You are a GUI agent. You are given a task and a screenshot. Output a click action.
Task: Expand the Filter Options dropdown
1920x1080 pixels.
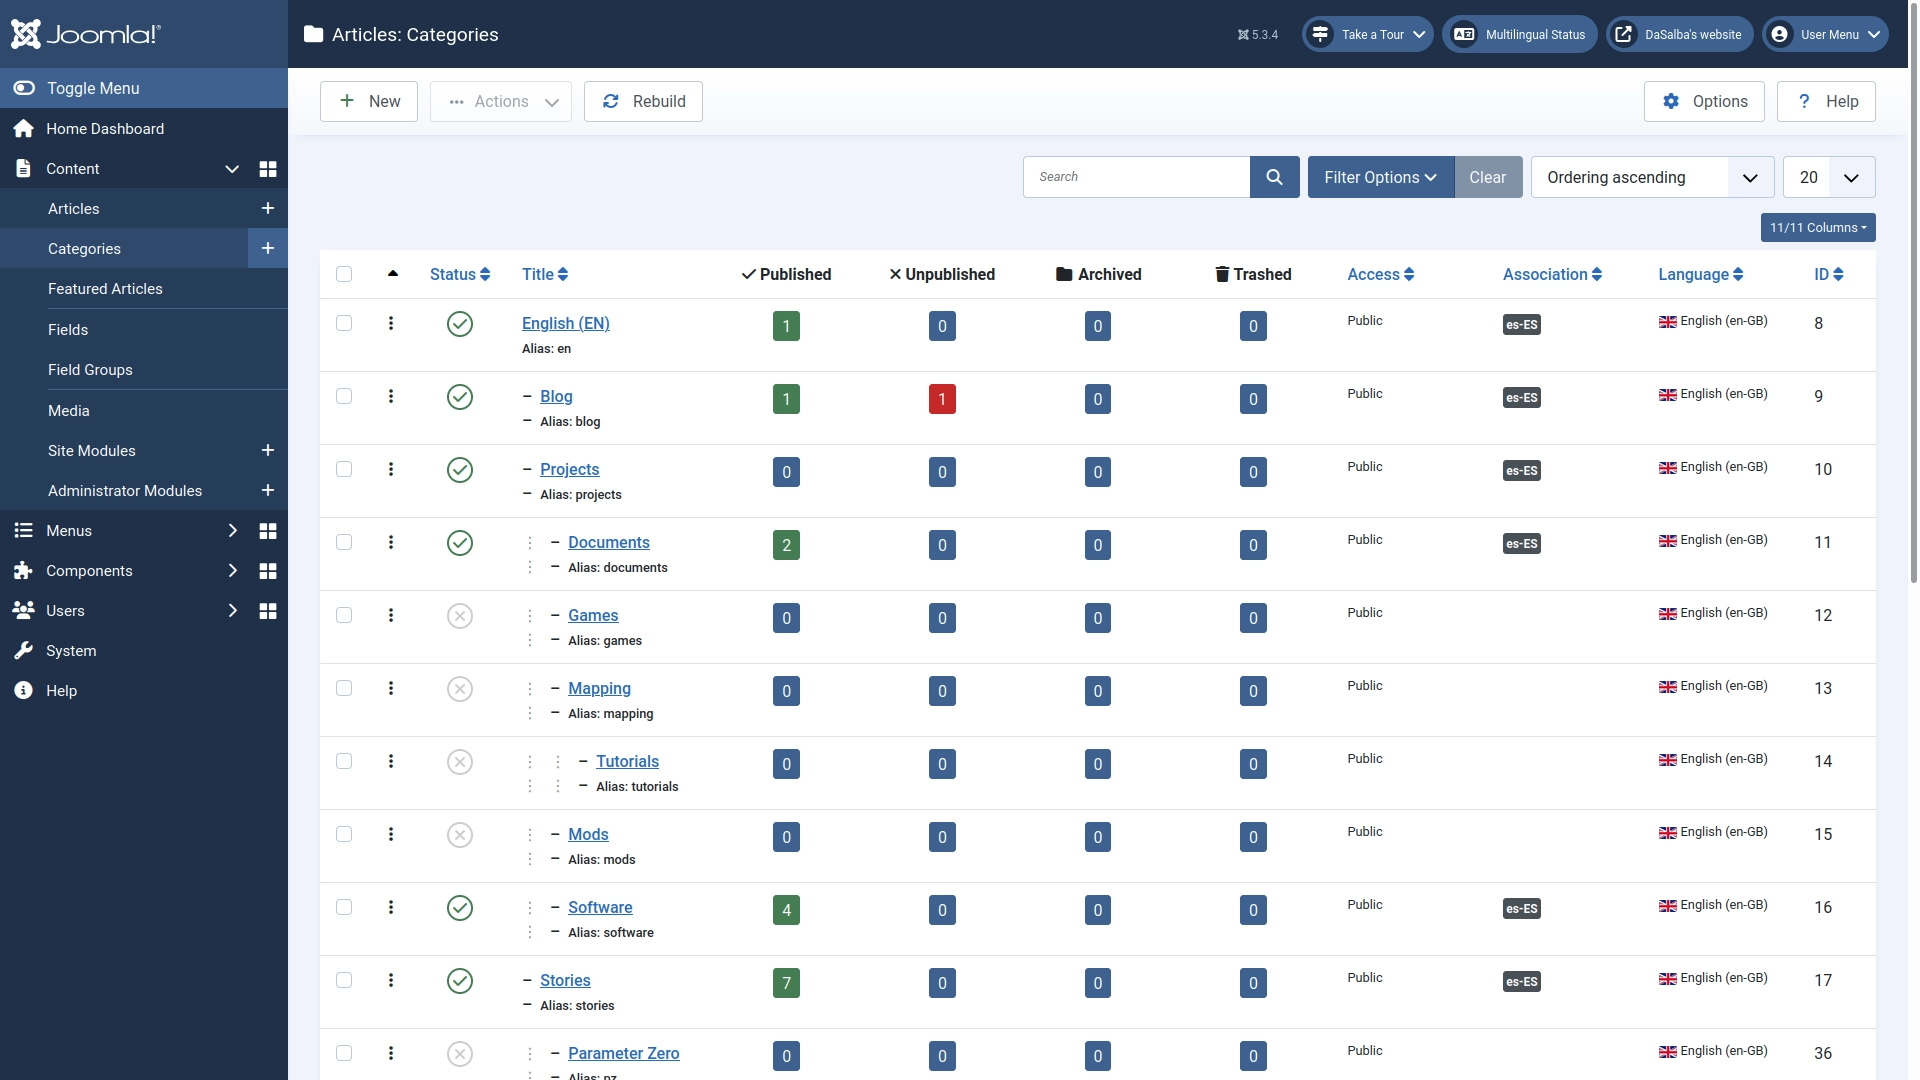(1379, 177)
